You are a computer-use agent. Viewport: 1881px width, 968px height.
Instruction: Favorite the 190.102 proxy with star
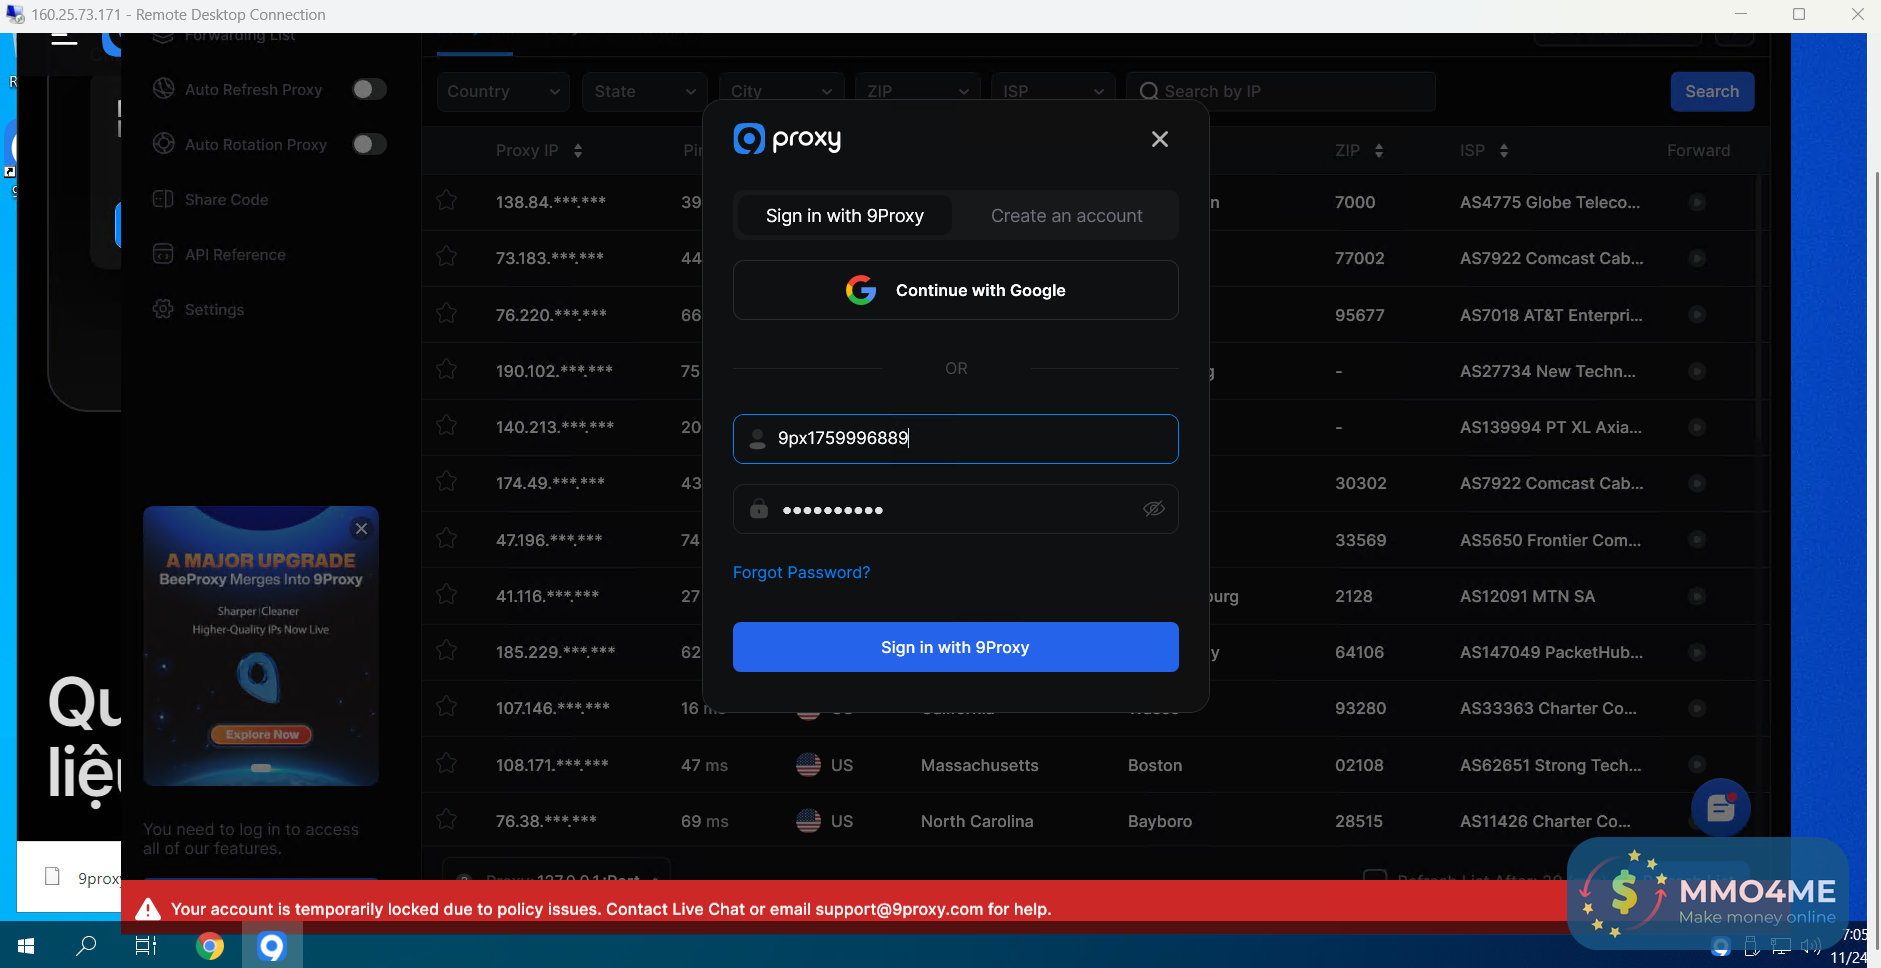(x=447, y=370)
